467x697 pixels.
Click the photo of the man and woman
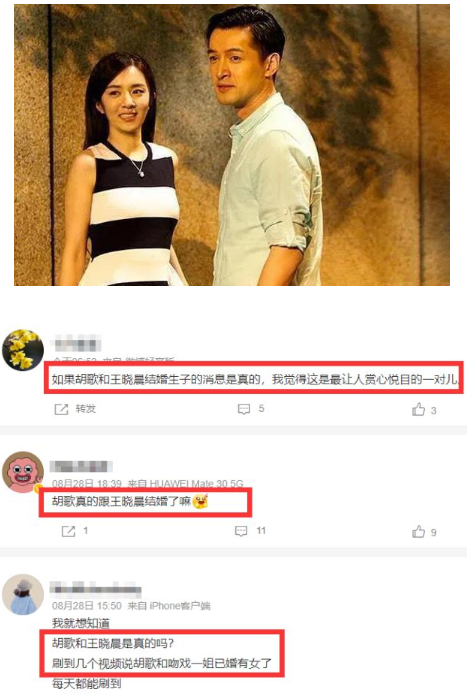click(x=232, y=145)
